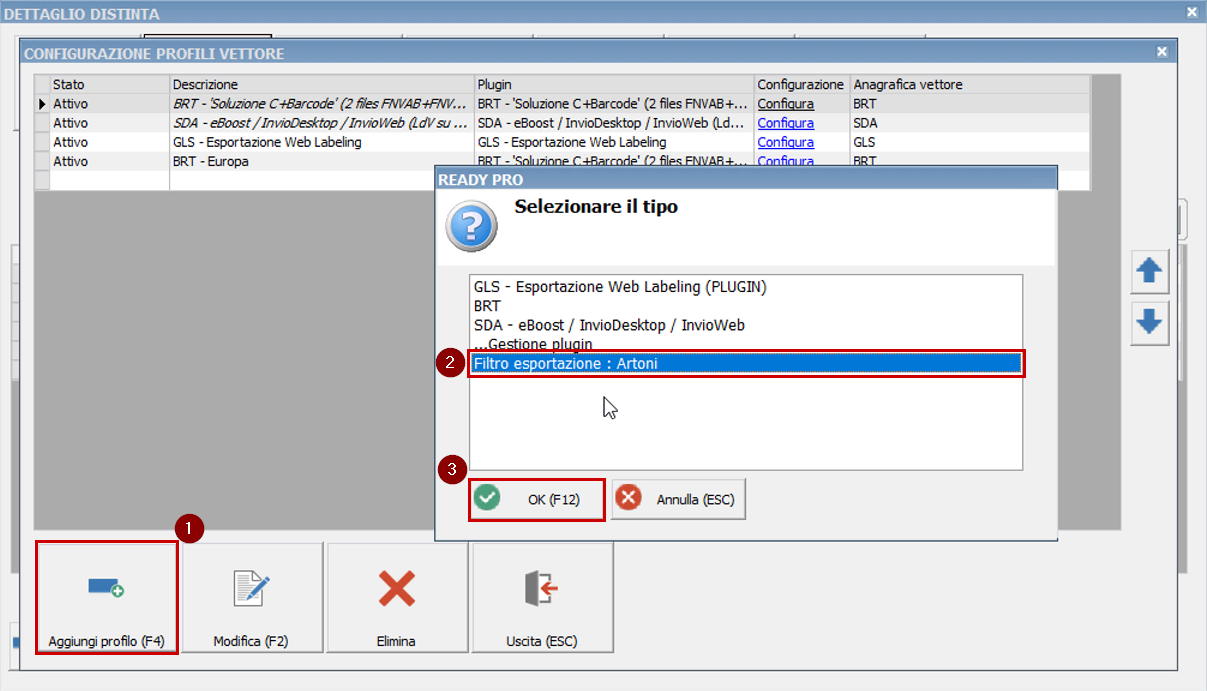
Task: Pick 'SDA - eBoost / InvioDesktop / InvioWeb' type
Action: pos(609,325)
